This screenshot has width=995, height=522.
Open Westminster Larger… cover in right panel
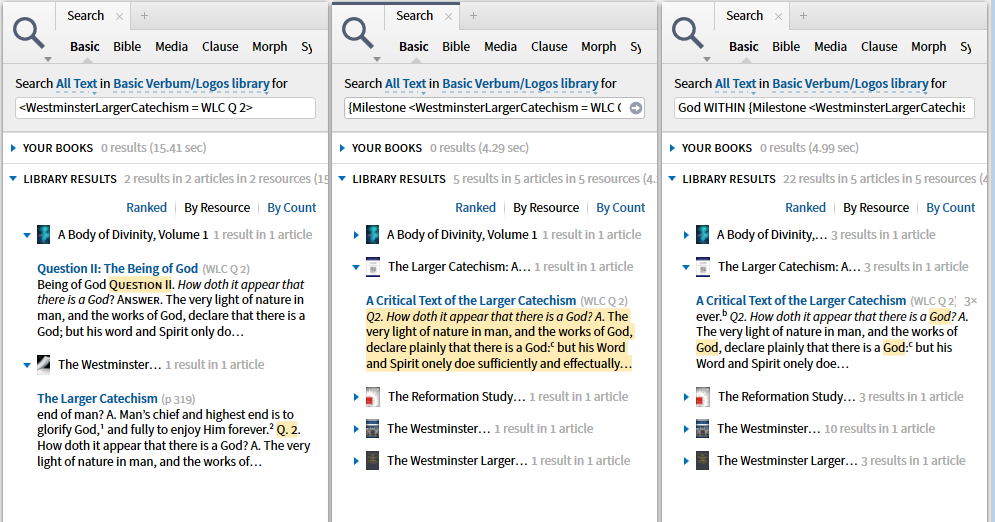702,460
